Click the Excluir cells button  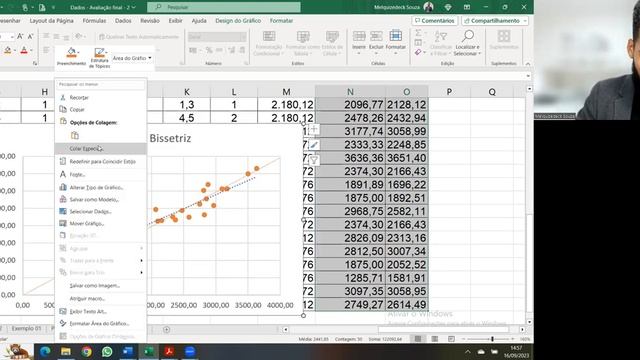(376, 42)
